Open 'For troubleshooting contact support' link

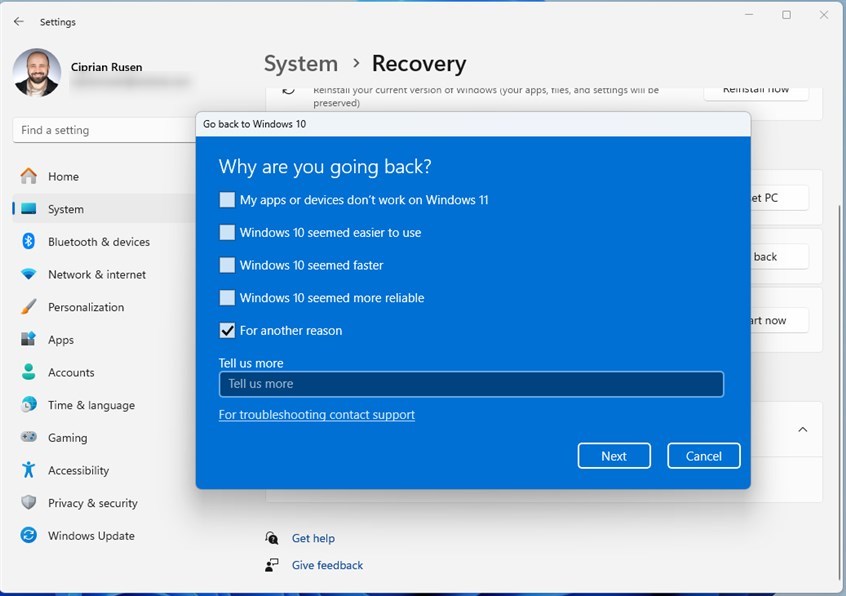coord(317,414)
